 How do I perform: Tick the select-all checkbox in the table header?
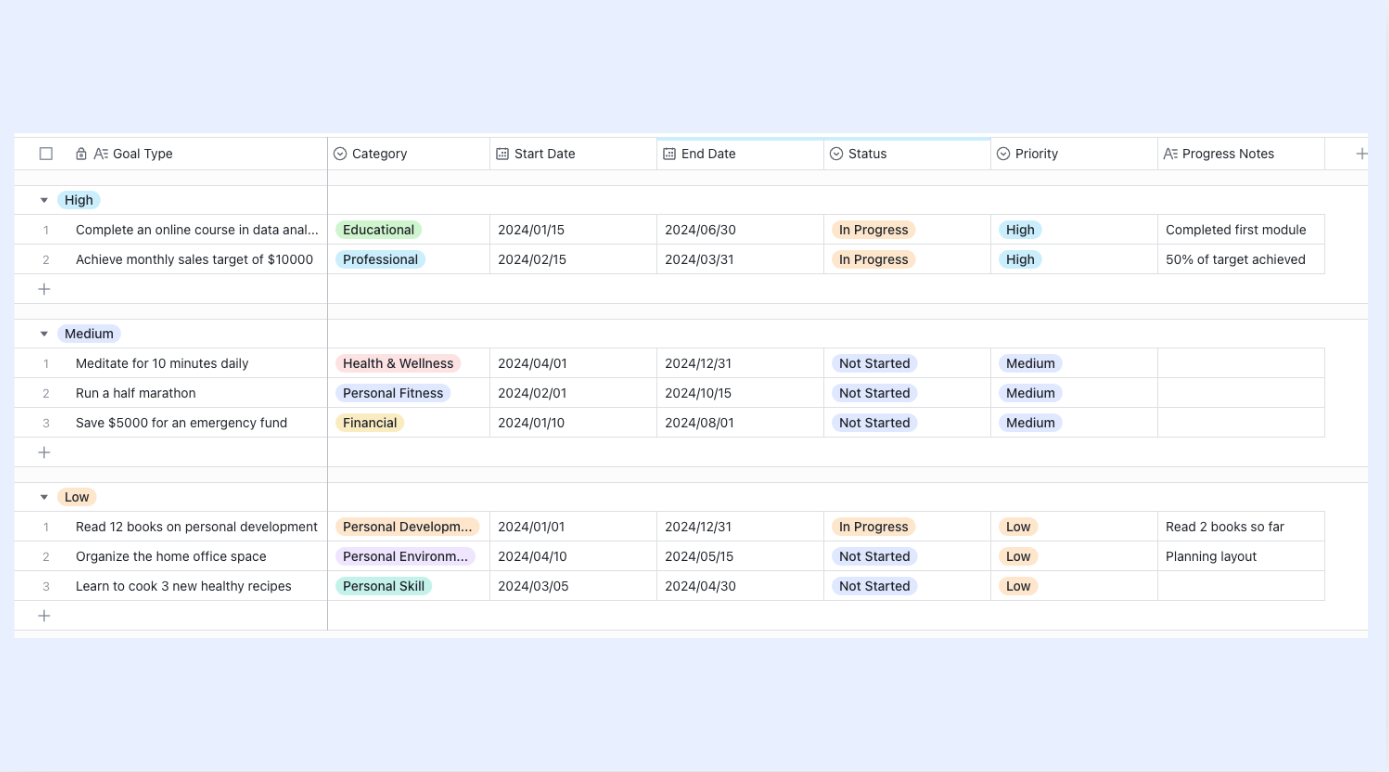46,154
